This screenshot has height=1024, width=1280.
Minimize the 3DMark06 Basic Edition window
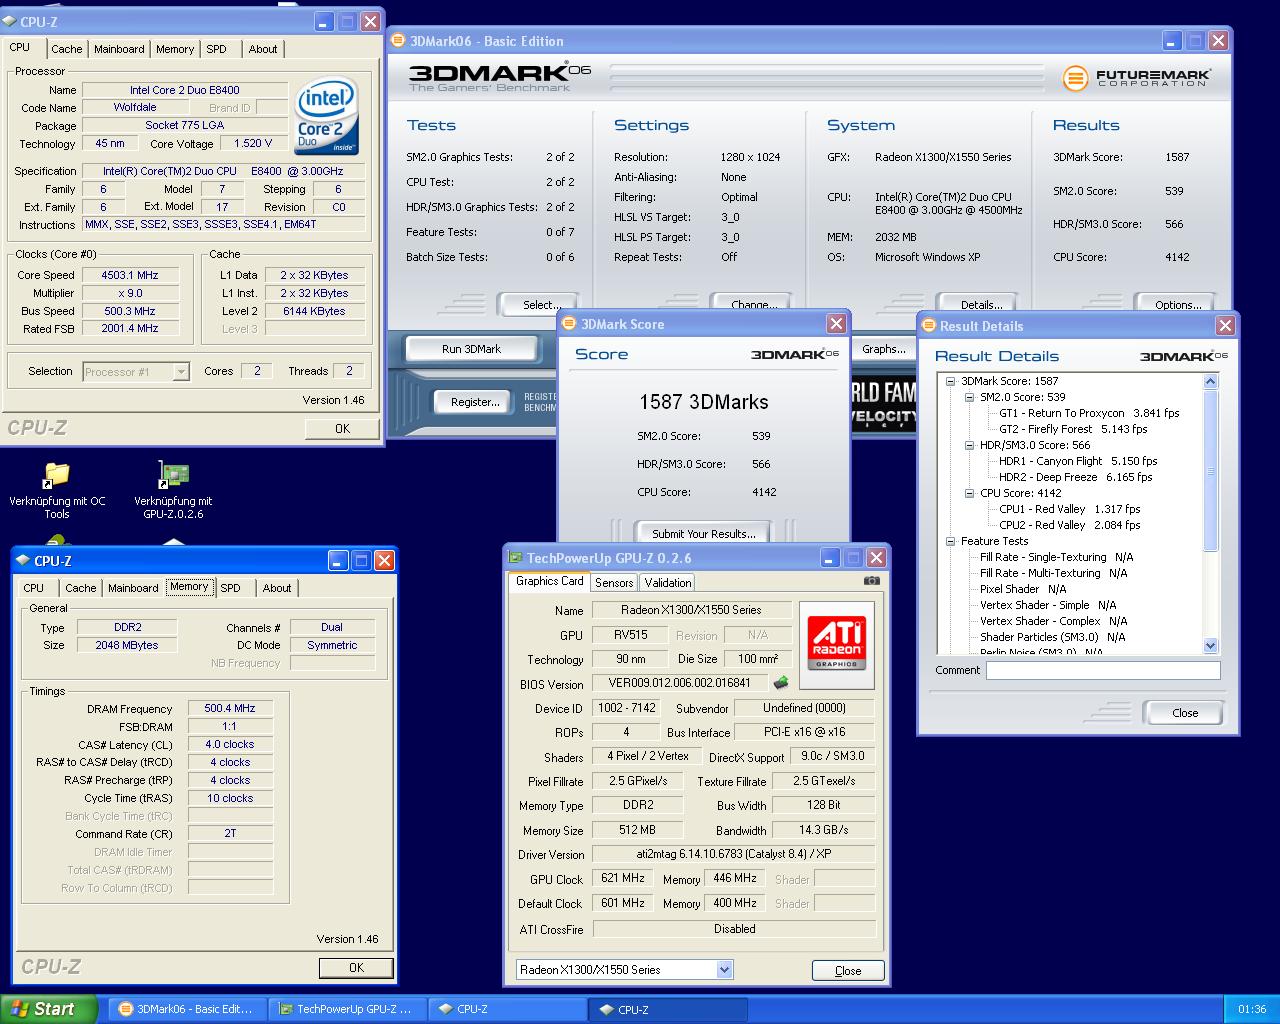[x=1172, y=41]
